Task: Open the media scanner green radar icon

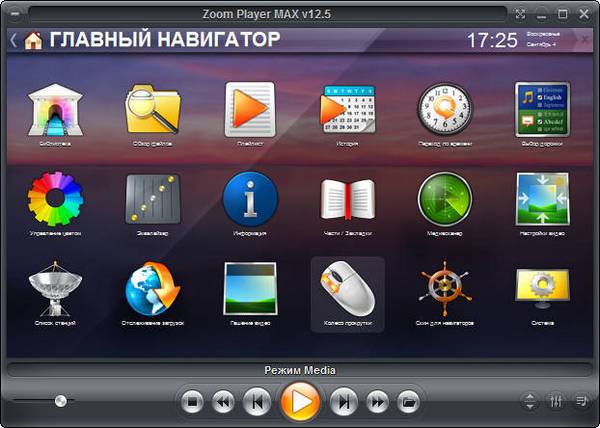Action: [x=445, y=199]
